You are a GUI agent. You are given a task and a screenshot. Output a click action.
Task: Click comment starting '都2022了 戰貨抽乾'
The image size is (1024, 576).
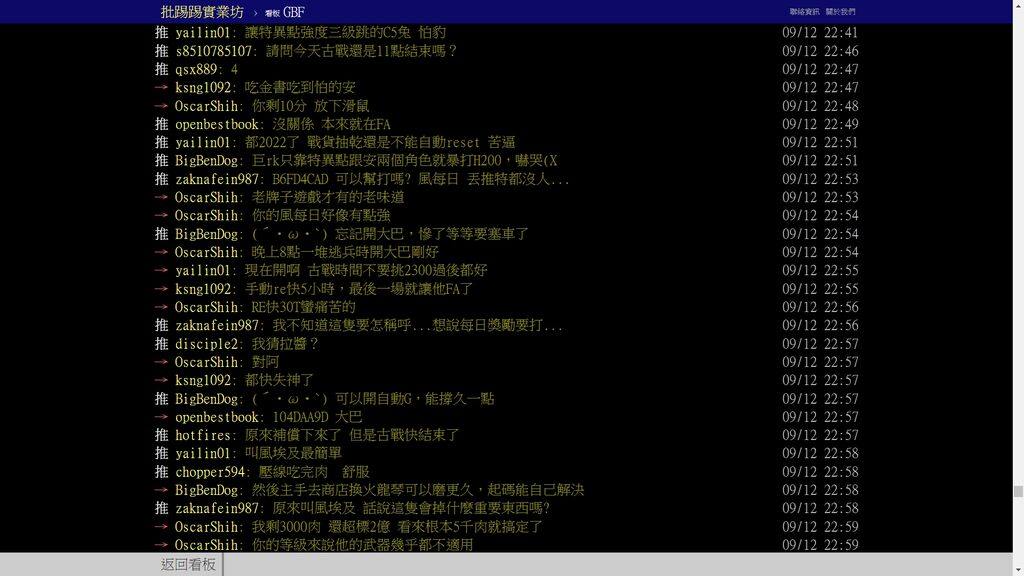coord(380,142)
